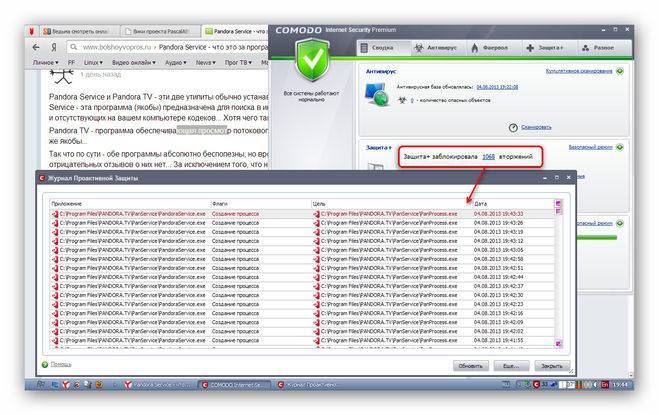Image resolution: width=659 pixels, height=415 pixels.
Task: Select the log row dated 19:43:26
Action: click(x=302, y=223)
